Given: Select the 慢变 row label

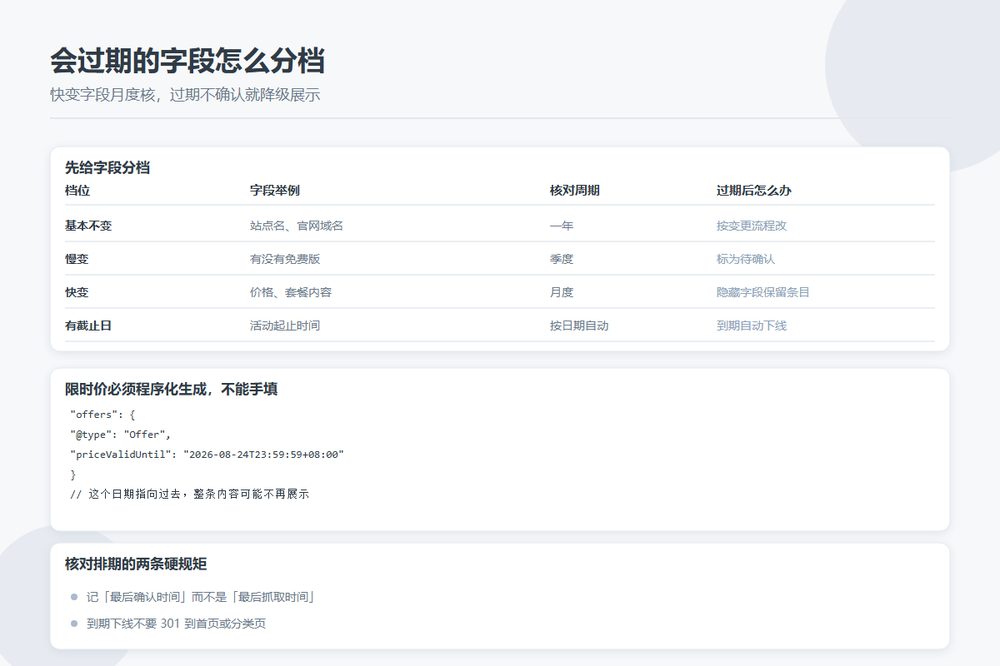Looking at the screenshot, I should [77, 259].
